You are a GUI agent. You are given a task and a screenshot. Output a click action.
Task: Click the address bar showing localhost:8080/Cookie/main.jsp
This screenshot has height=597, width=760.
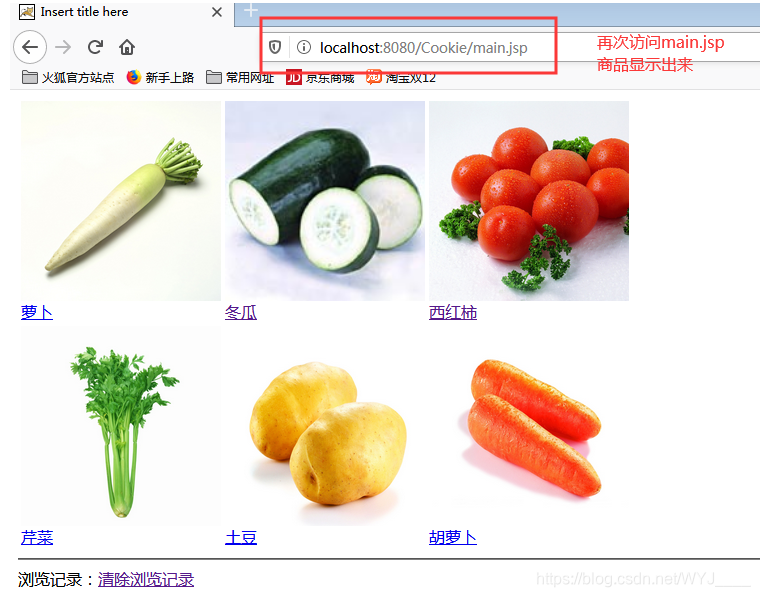(423, 47)
